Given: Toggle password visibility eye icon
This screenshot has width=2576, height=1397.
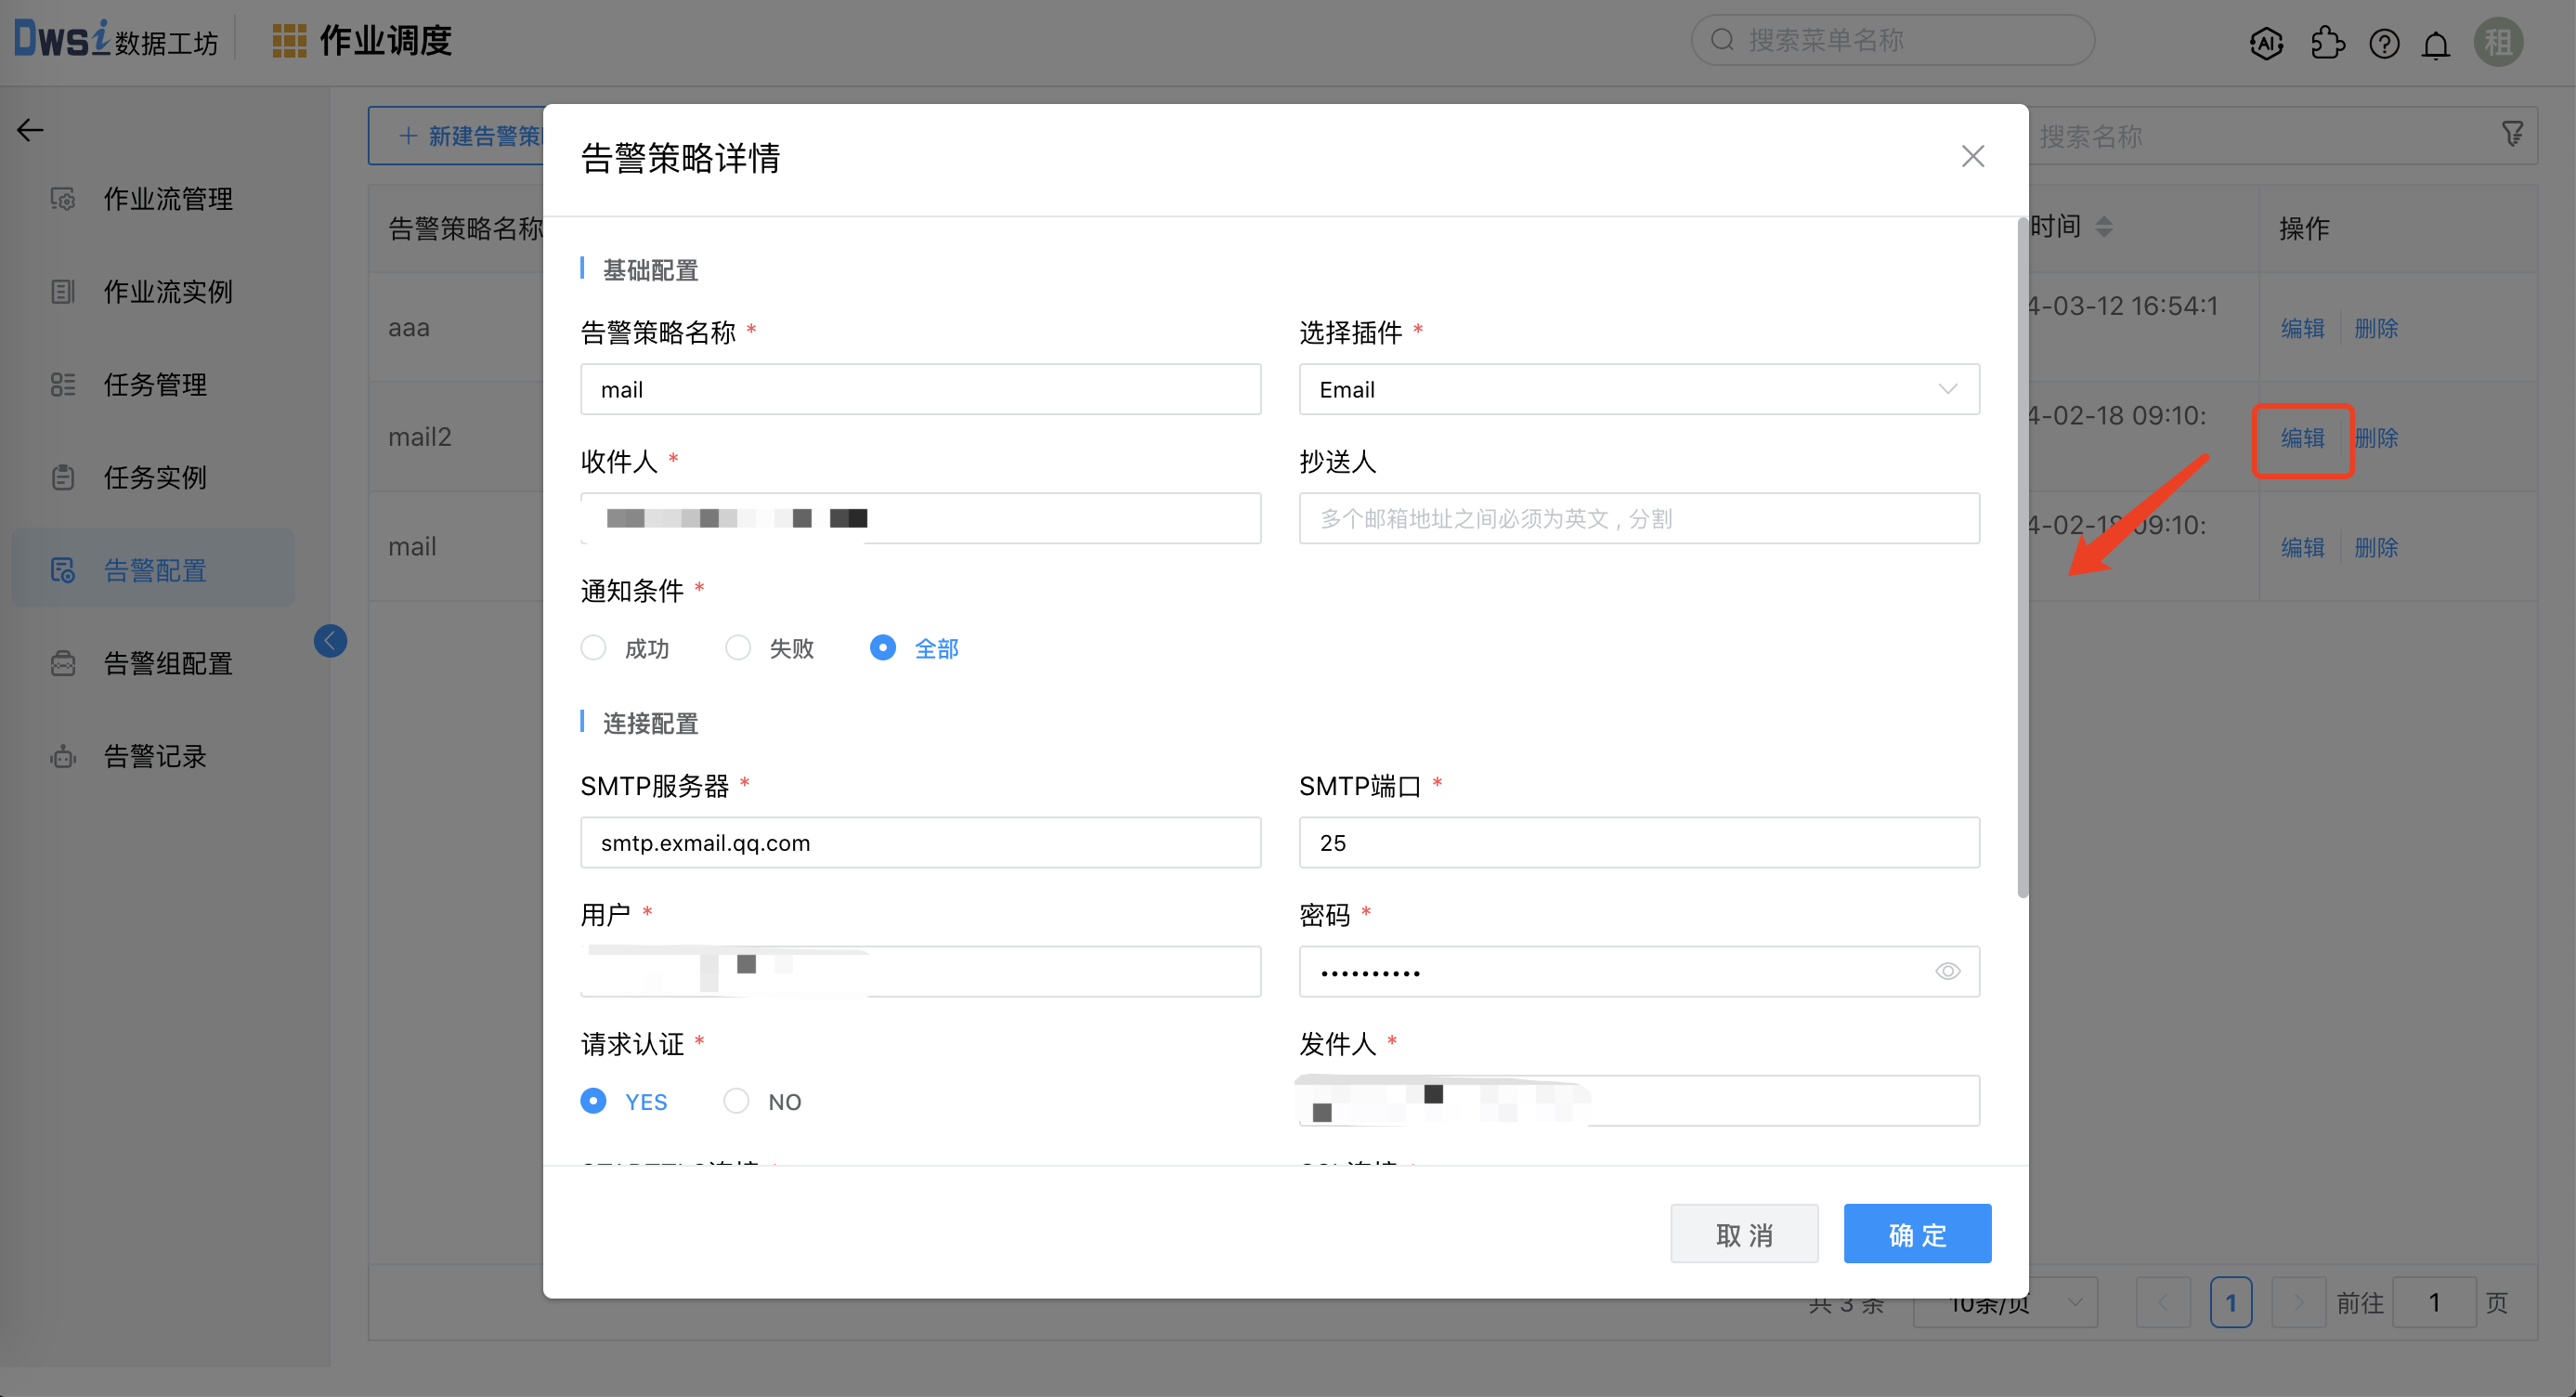Looking at the screenshot, I should click(1948, 971).
